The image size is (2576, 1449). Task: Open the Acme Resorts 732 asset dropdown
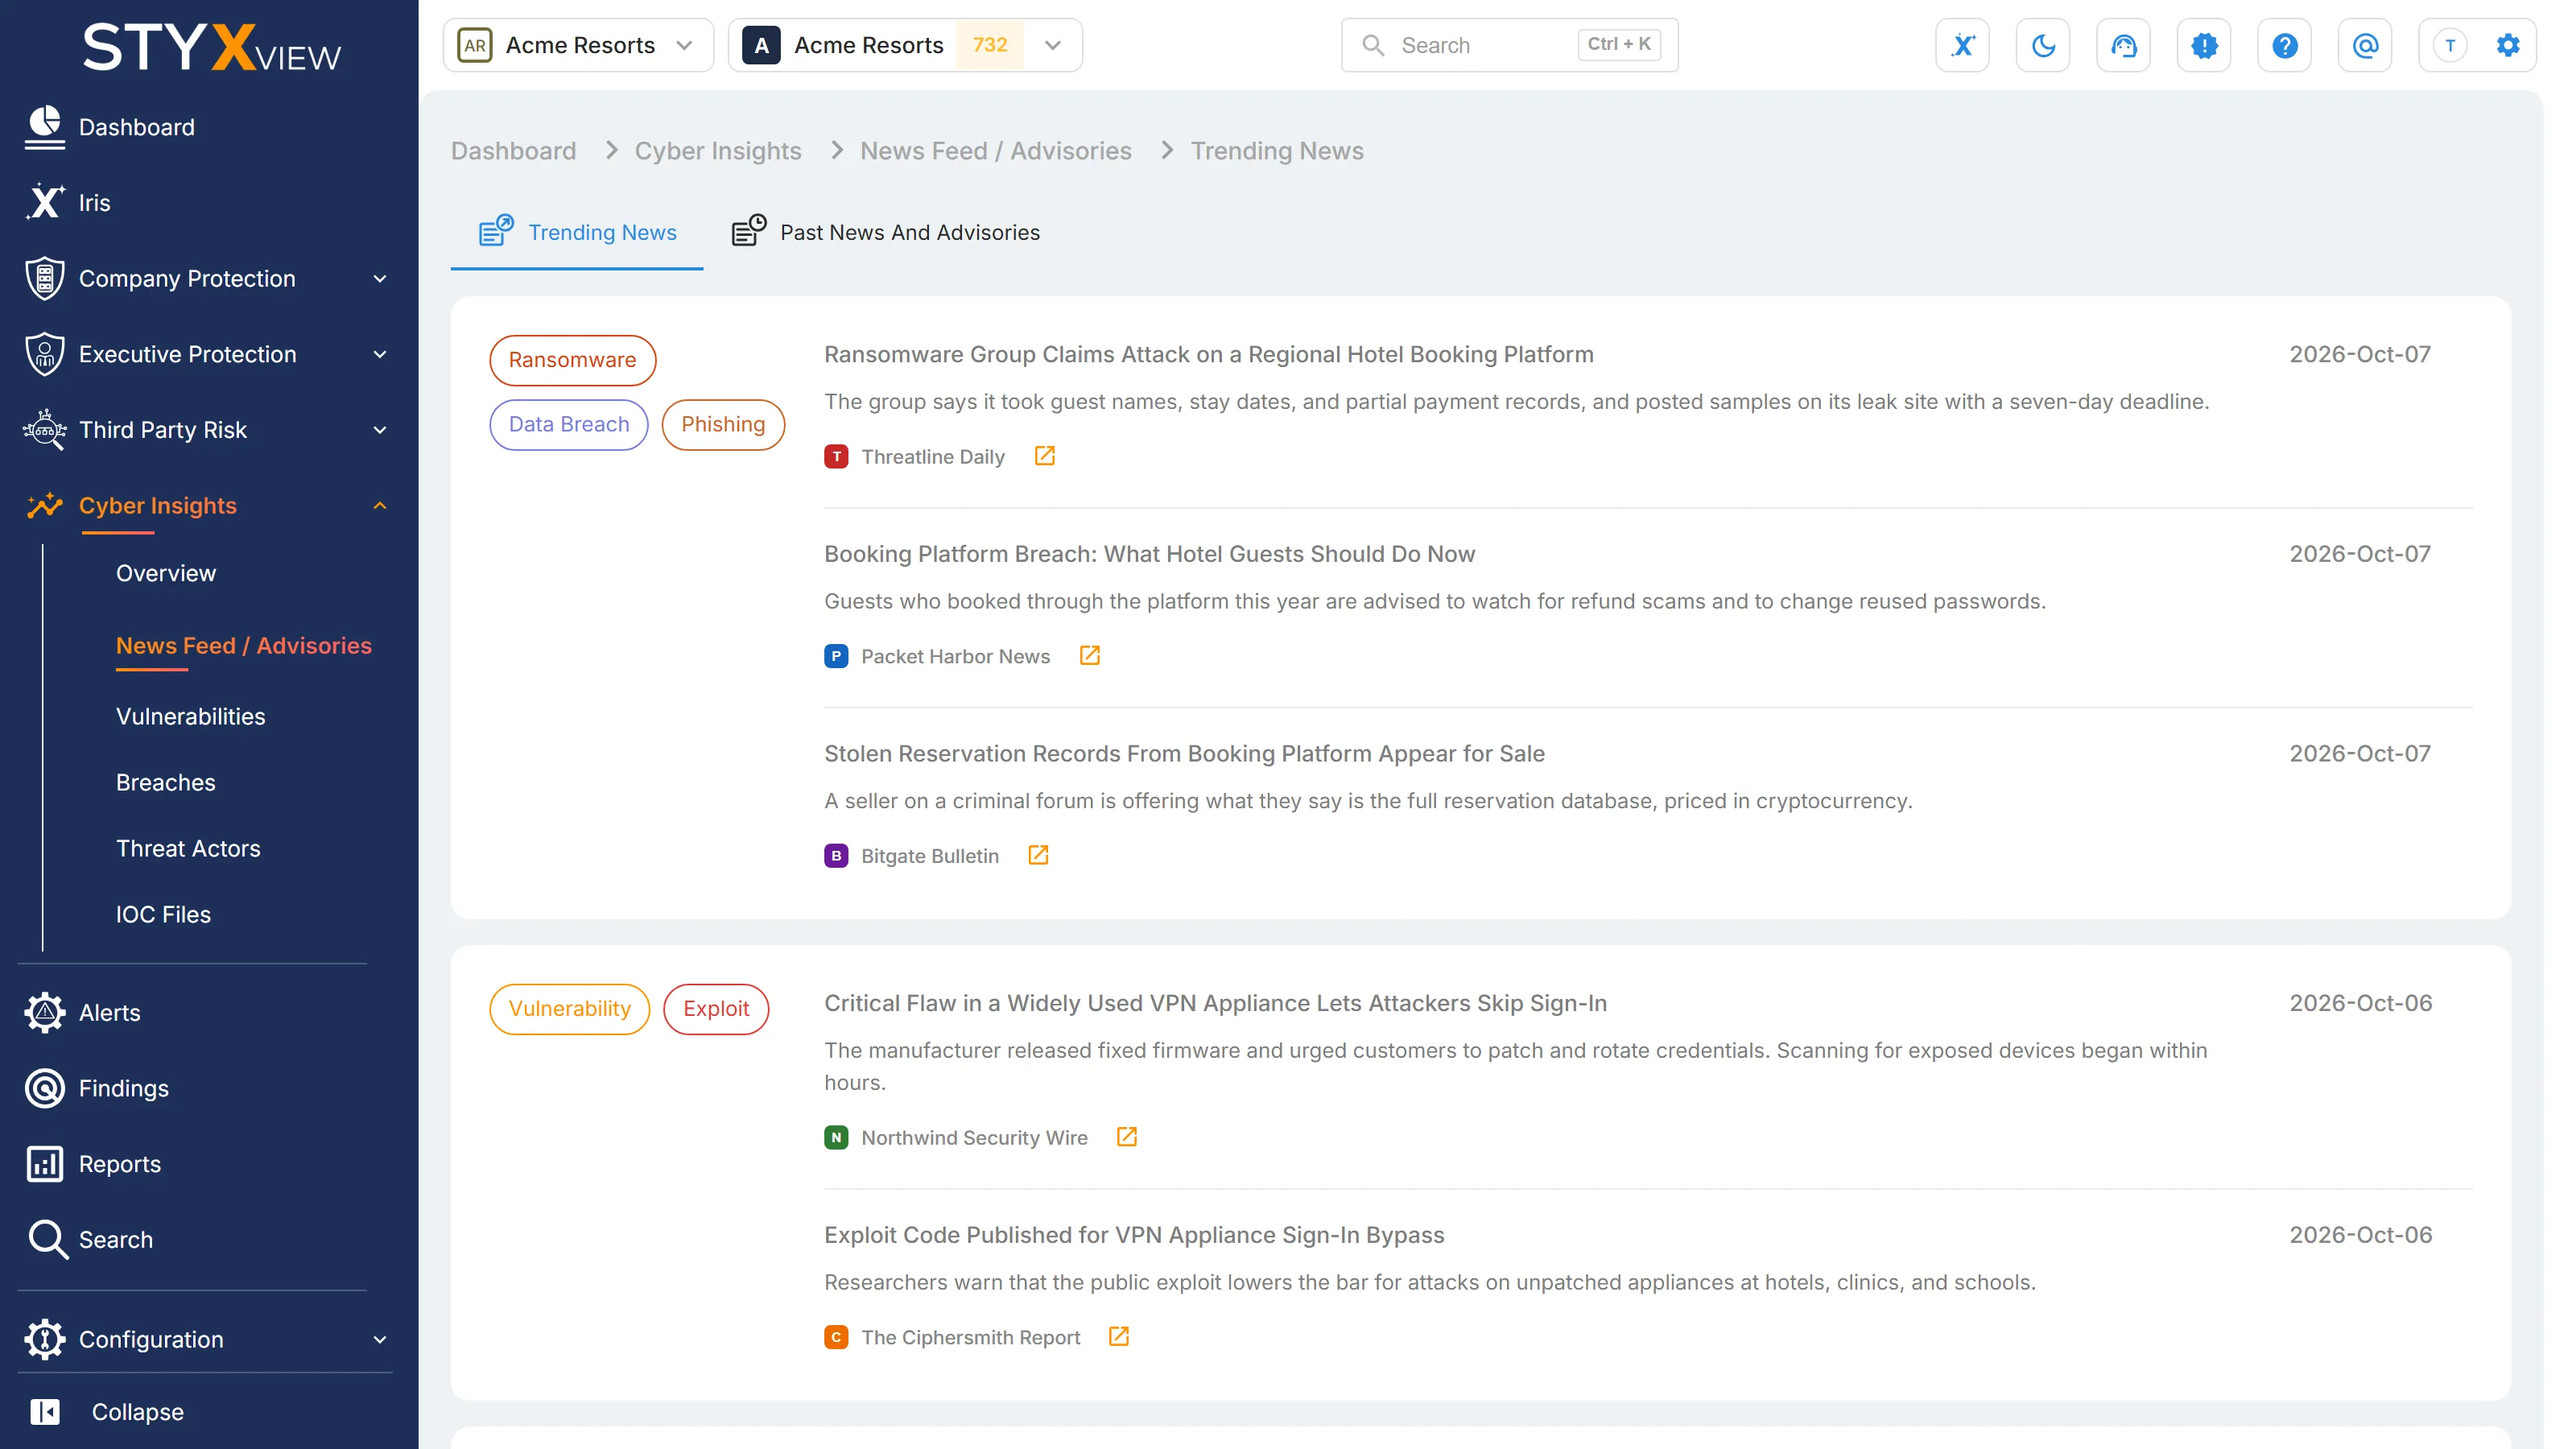click(905, 45)
